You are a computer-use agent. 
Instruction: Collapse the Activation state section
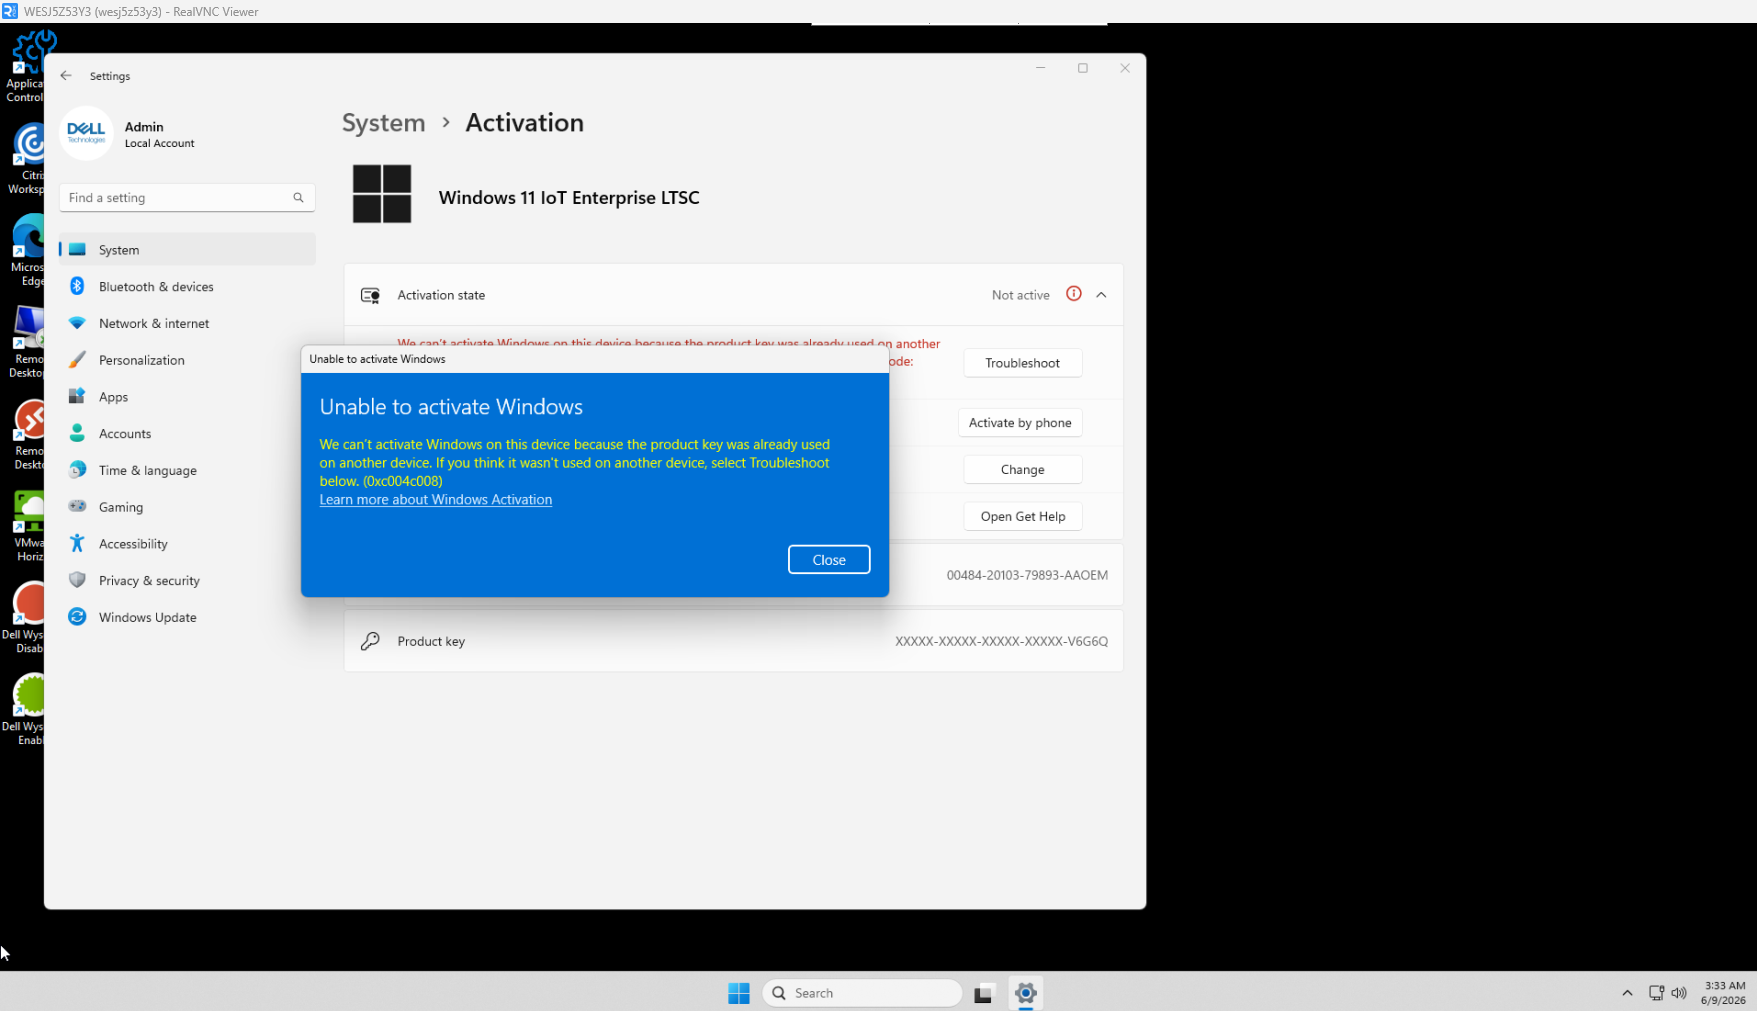tap(1101, 295)
